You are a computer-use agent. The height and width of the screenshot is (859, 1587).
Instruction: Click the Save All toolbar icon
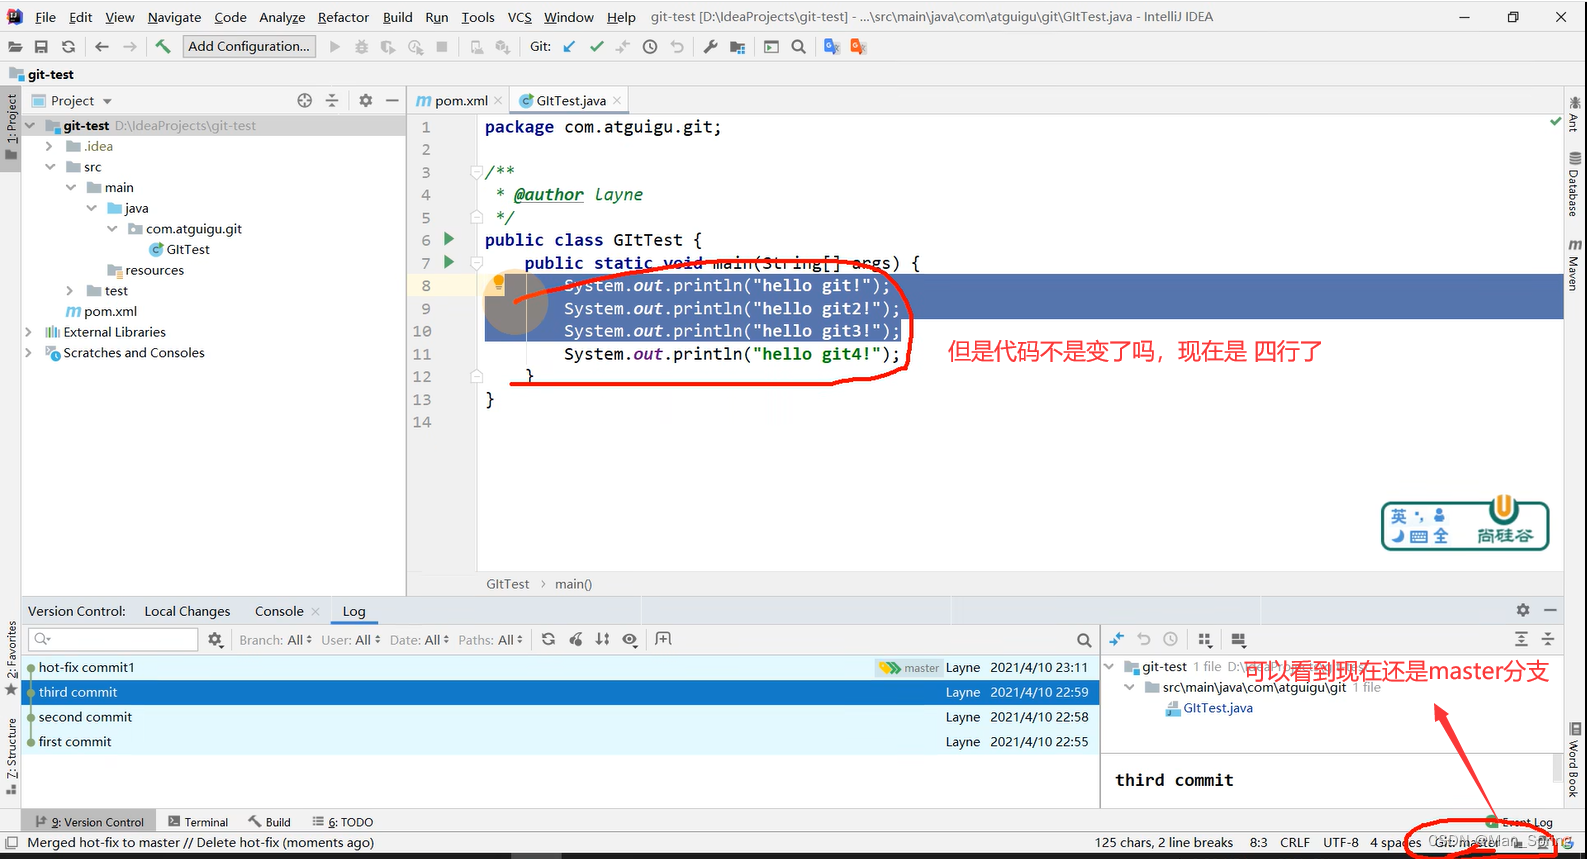click(41, 47)
